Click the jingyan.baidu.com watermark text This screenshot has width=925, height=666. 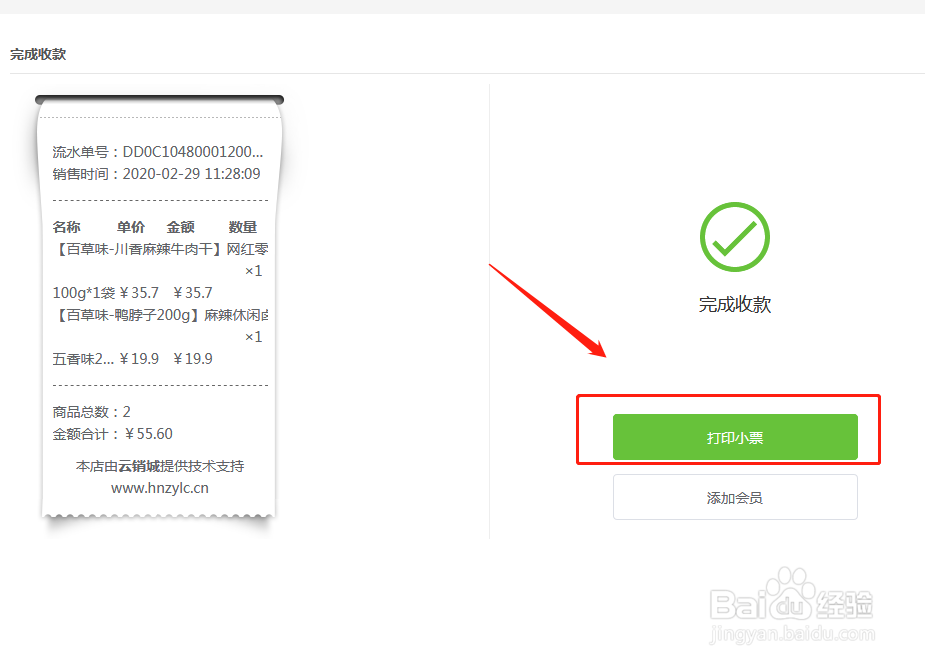point(792,634)
